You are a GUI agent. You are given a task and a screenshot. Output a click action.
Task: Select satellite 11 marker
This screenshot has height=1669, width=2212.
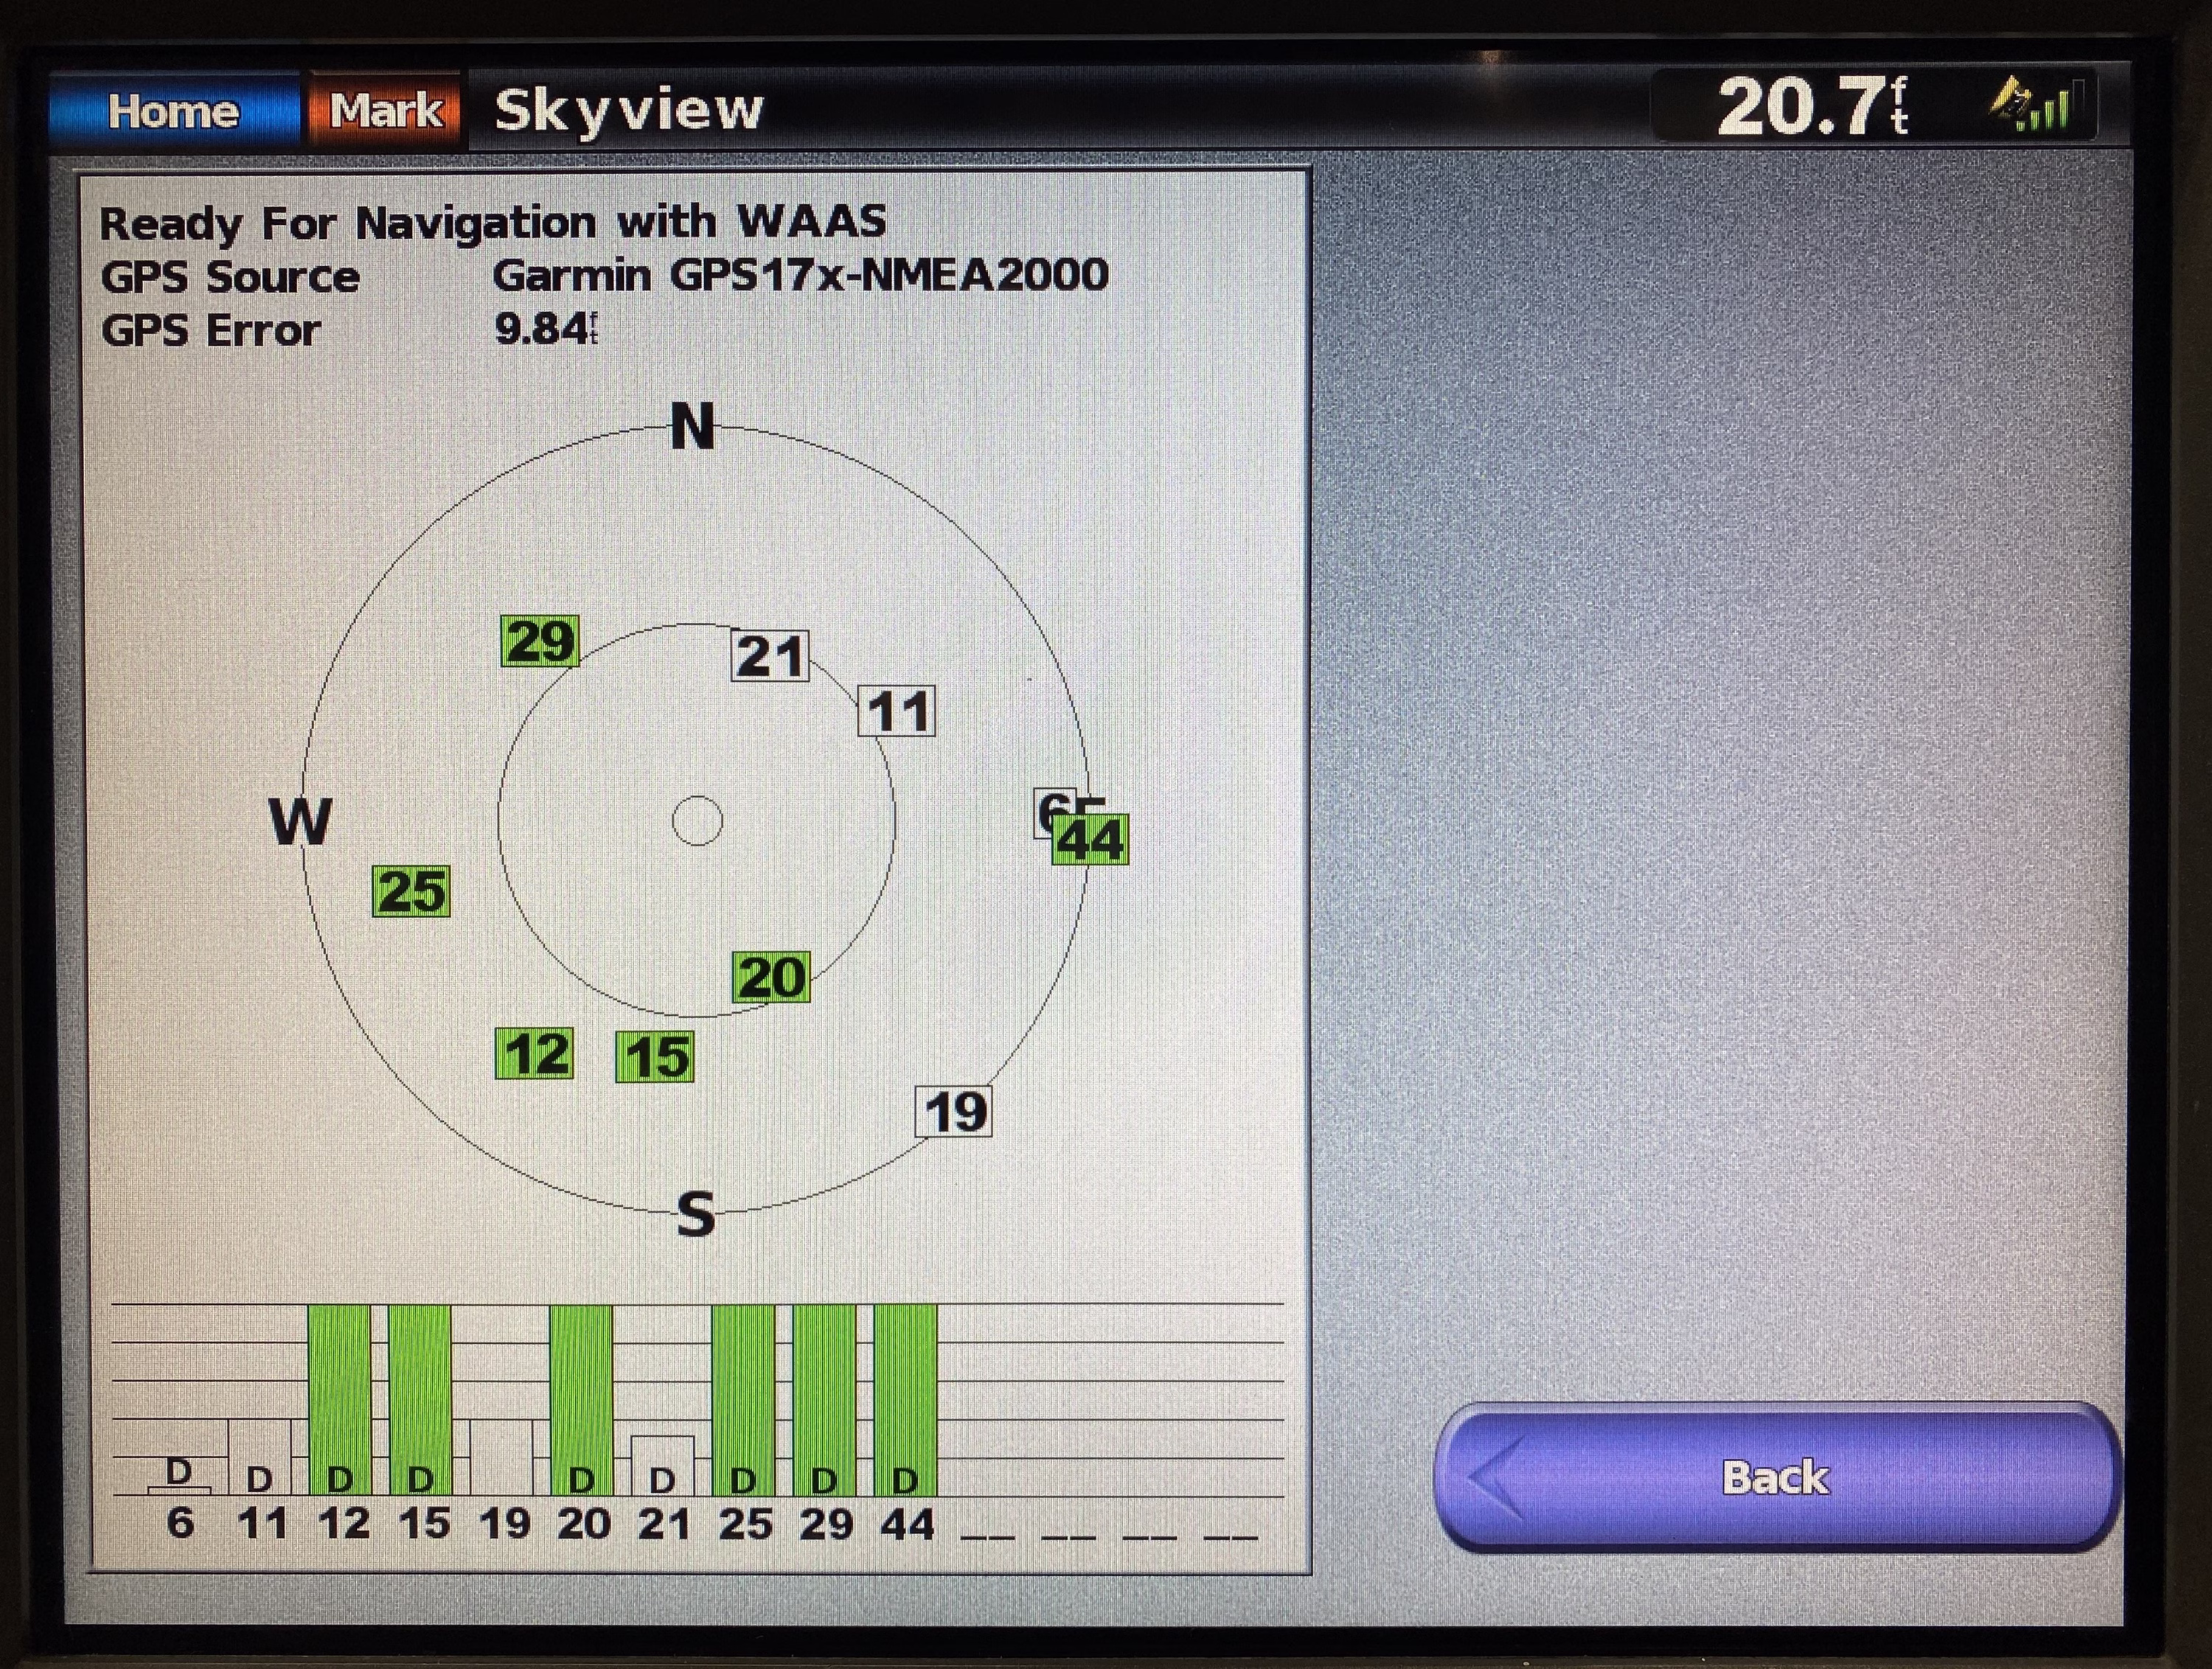click(x=897, y=711)
